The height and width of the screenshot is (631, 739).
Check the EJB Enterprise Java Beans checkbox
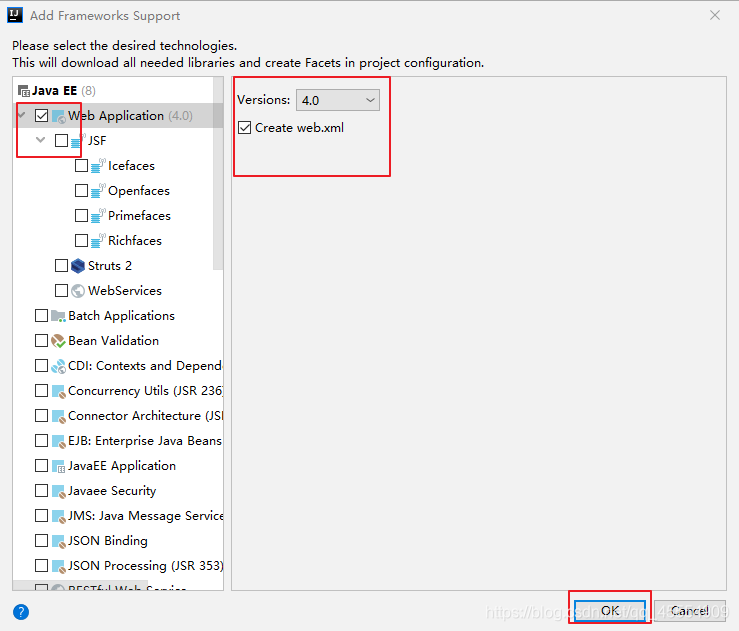pyautogui.click(x=41, y=440)
